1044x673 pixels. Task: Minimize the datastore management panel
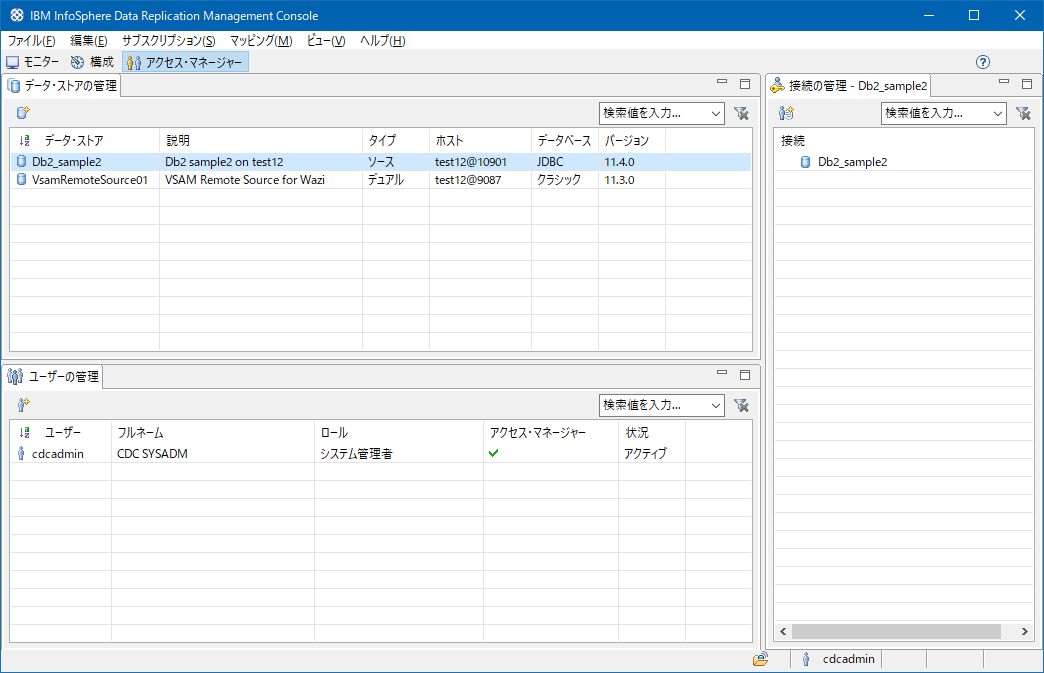click(x=722, y=83)
